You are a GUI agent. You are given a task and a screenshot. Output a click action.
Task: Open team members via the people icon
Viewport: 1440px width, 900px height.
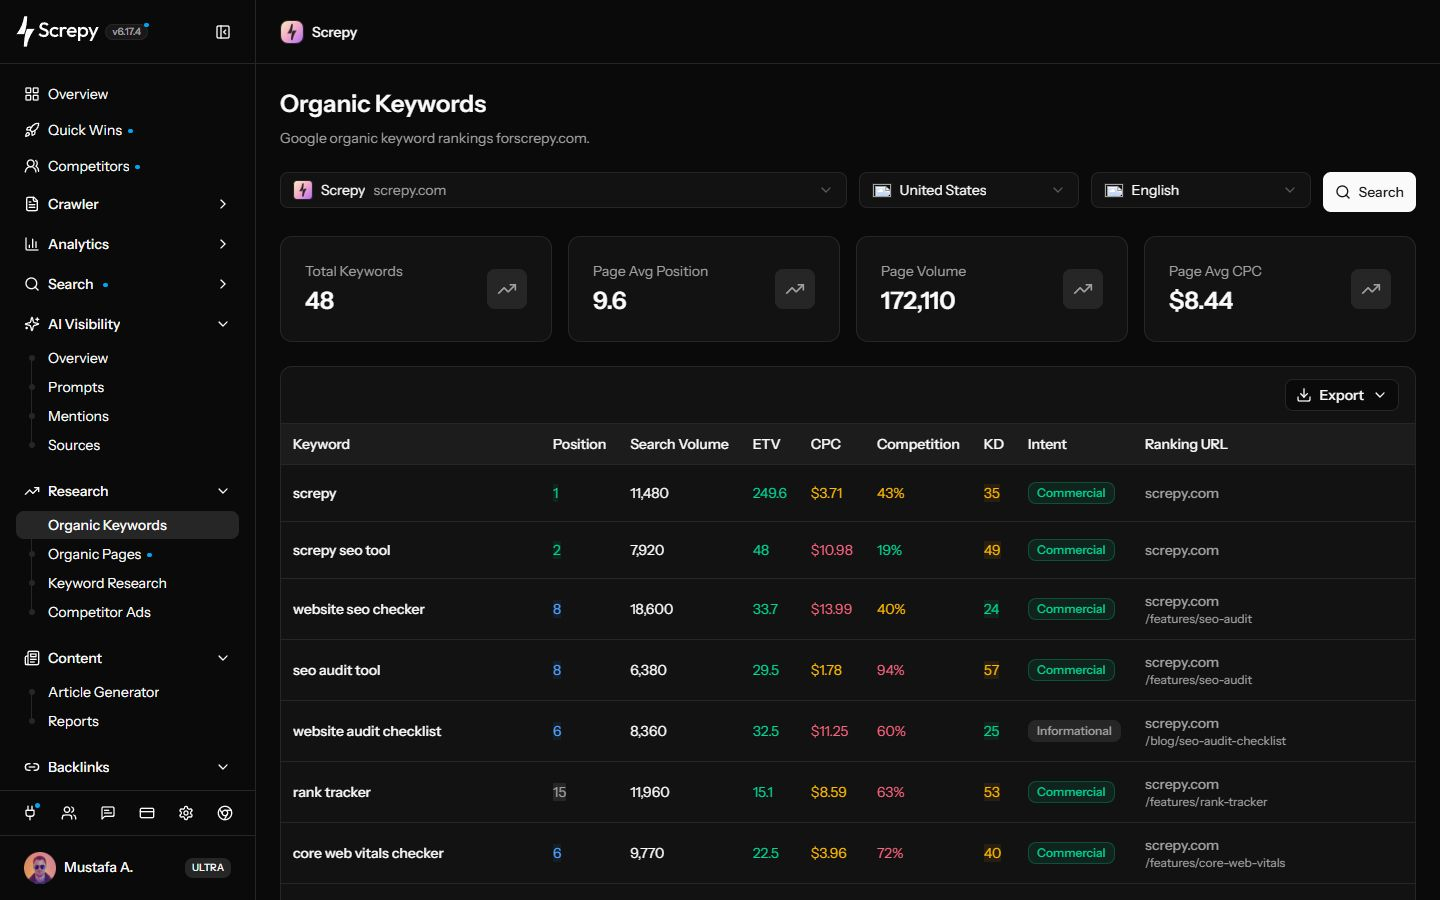click(69, 813)
